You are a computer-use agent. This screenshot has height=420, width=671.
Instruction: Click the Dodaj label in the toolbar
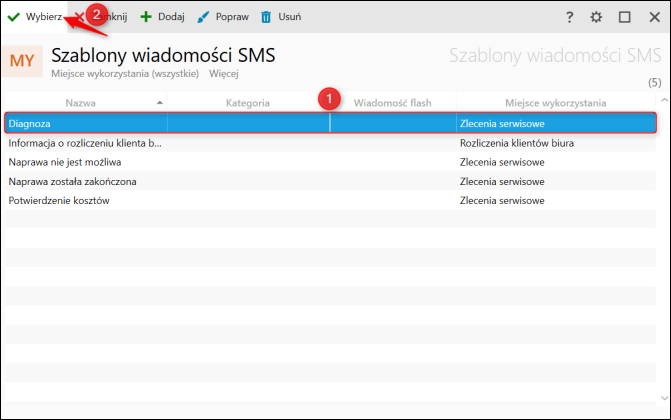(x=171, y=17)
